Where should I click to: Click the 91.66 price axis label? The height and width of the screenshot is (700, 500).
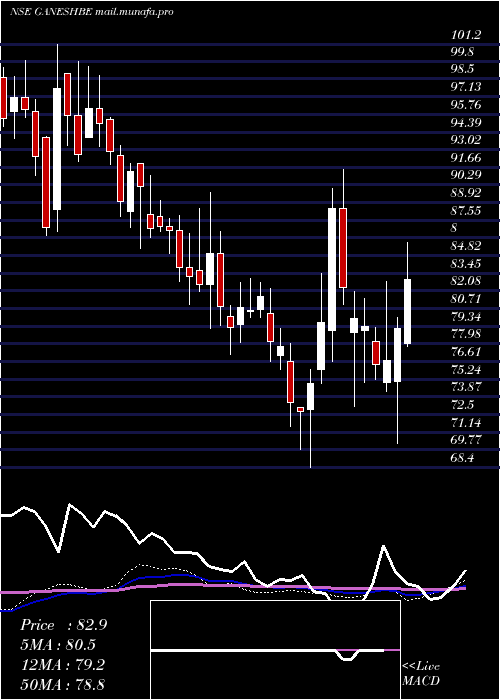click(x=466, y=158)
